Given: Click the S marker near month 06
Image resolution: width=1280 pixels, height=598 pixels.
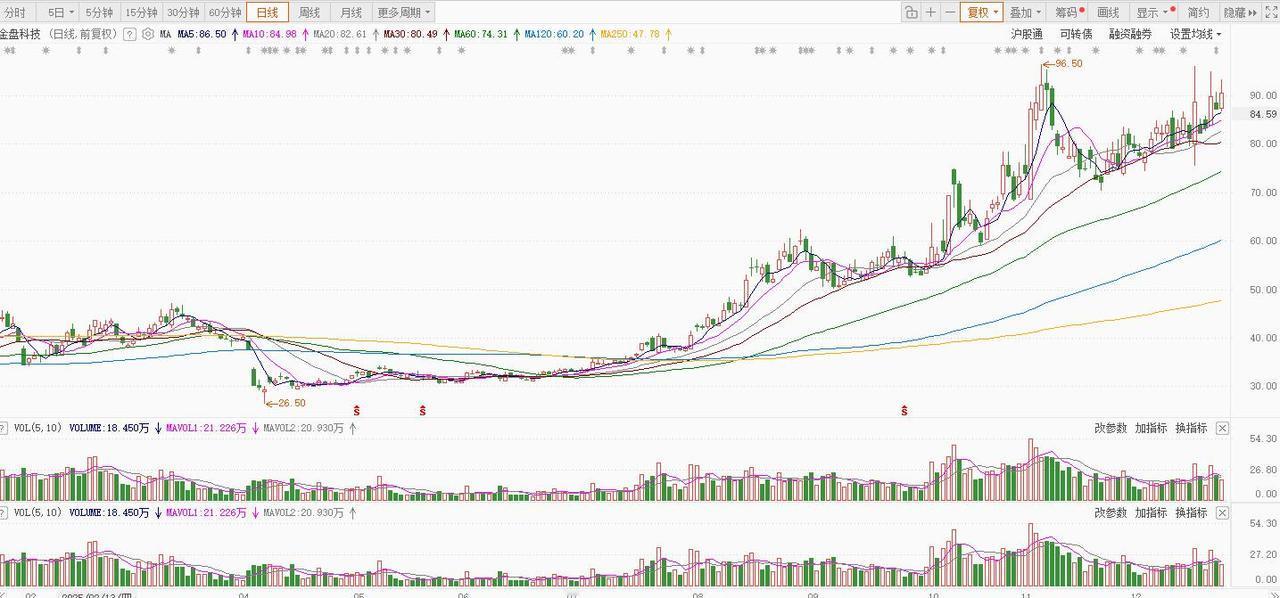Looking at the screenshot, I should pos(423,411).
